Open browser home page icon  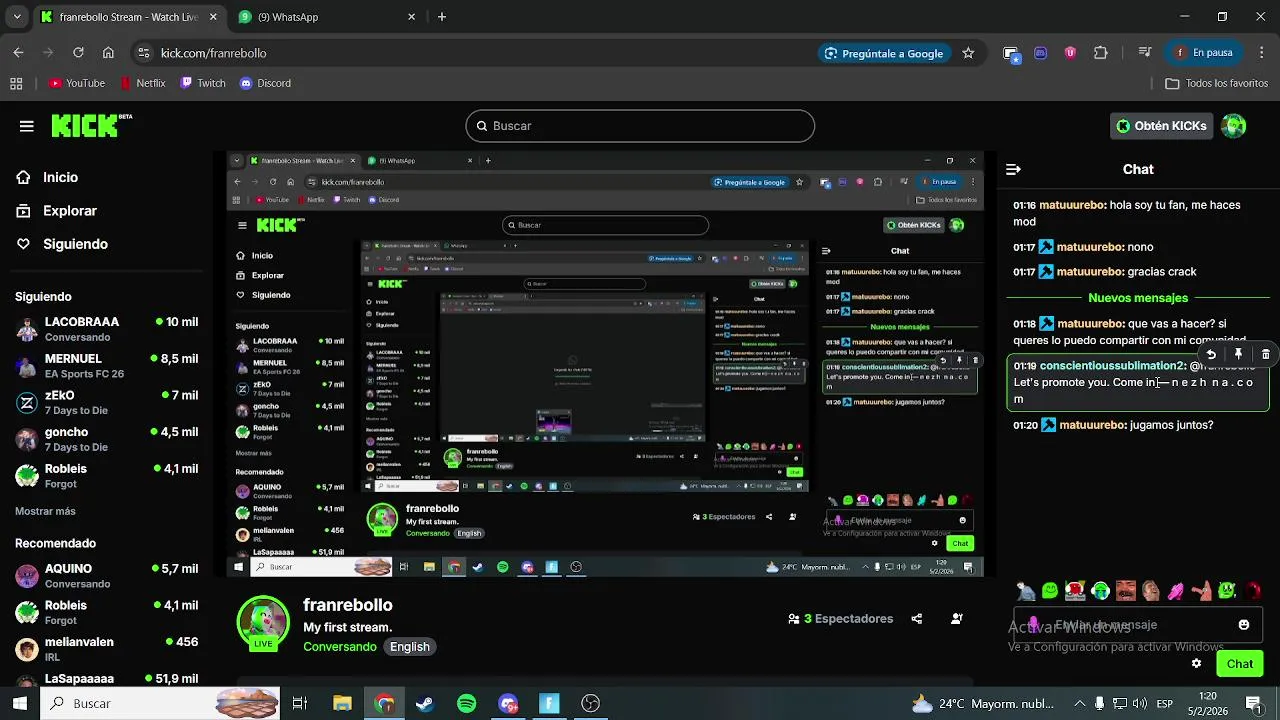(108, 53)
